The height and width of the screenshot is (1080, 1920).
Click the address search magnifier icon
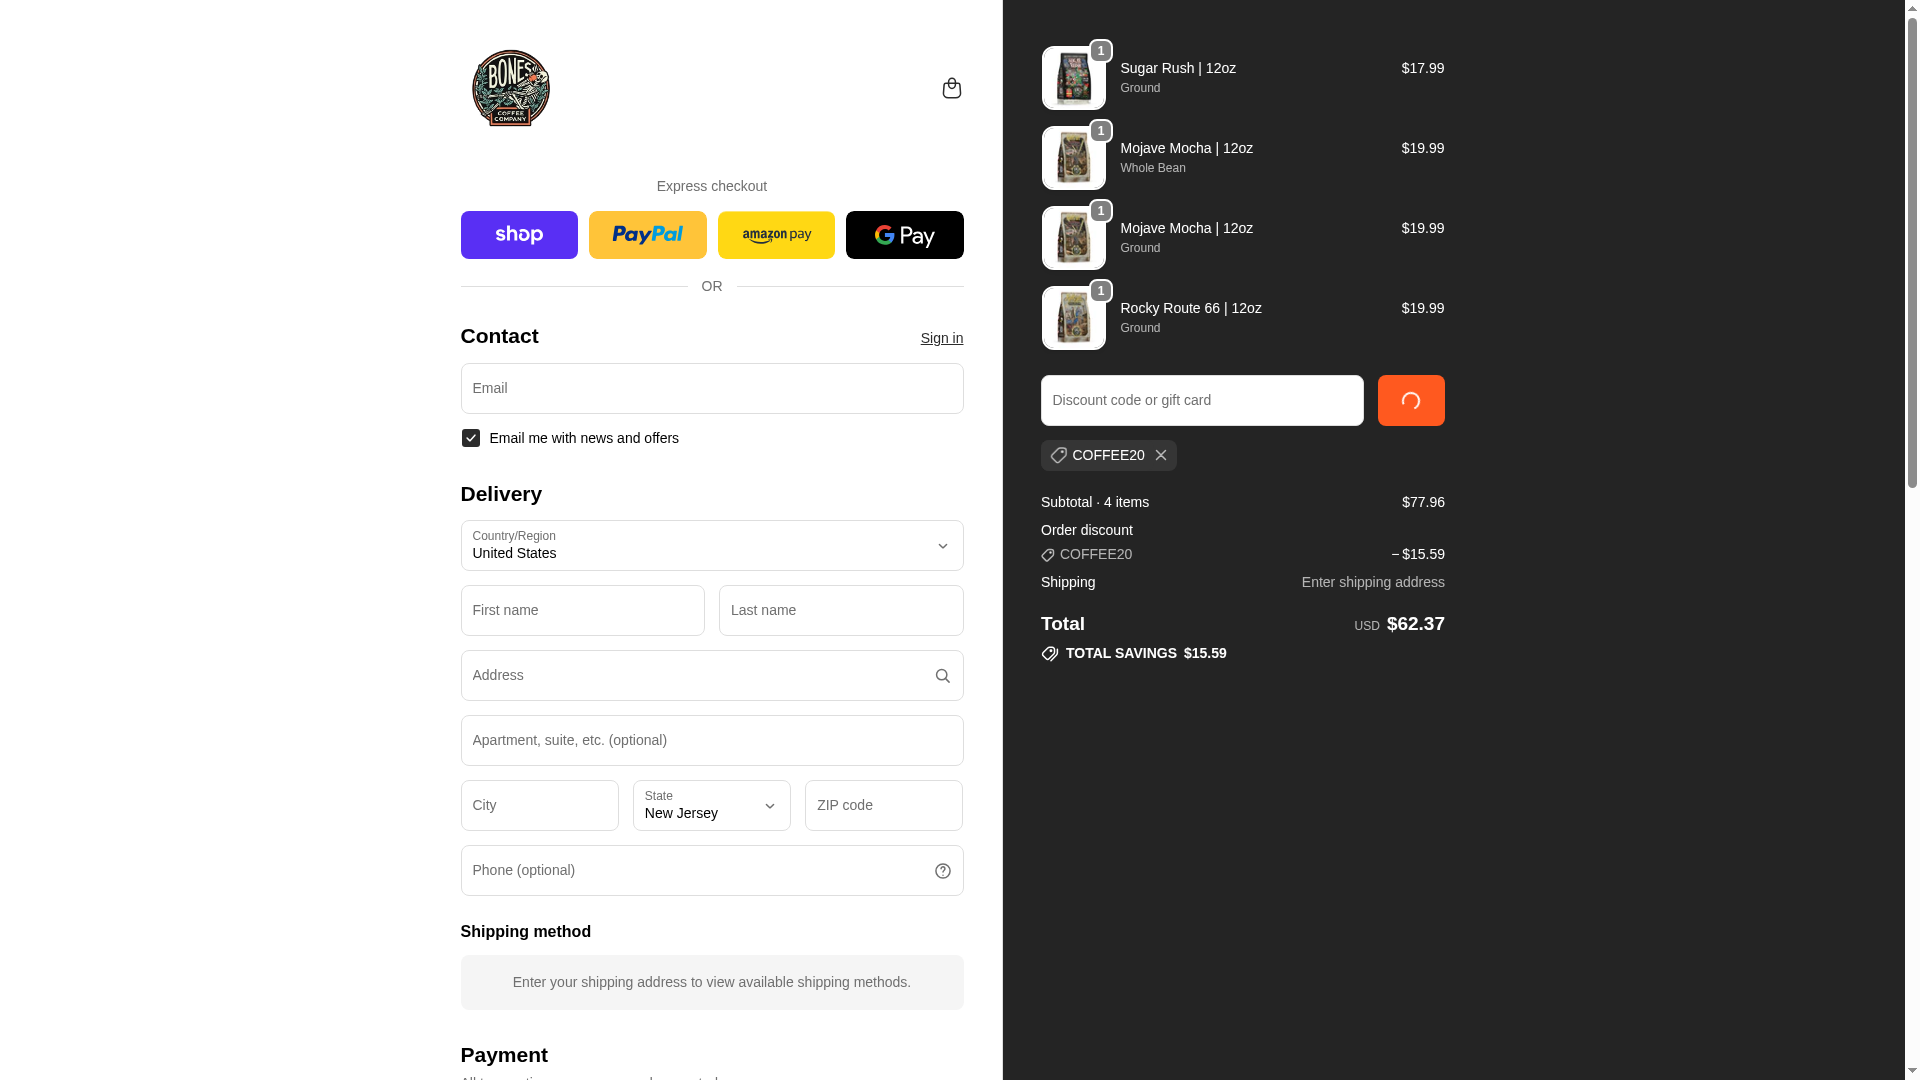pyautogui.click(x=942, y=676)
